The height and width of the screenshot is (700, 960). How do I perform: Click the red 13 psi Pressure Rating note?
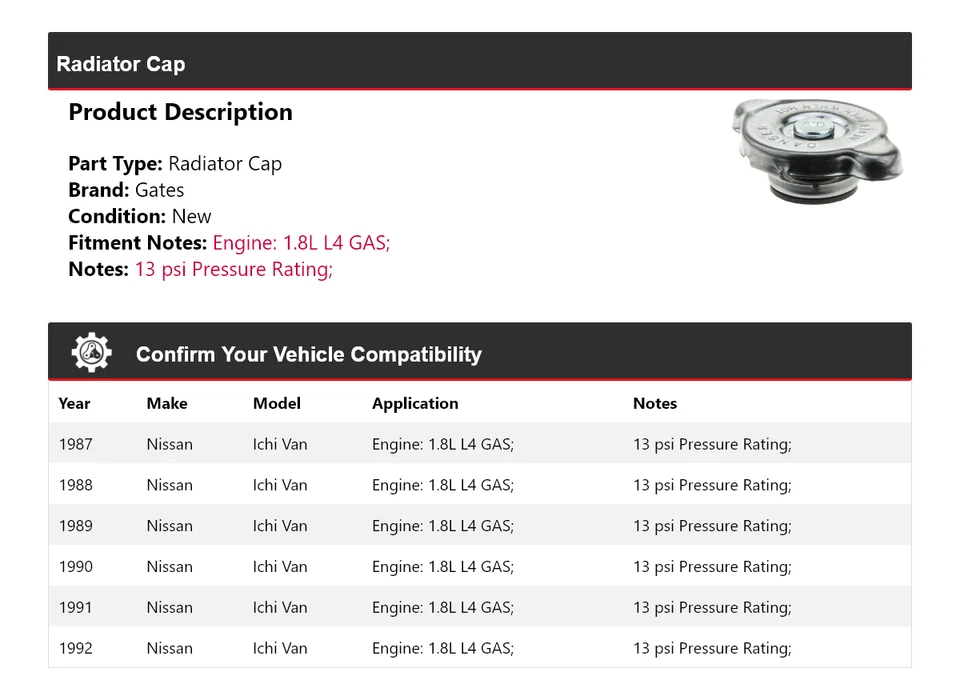(x=233, y=269)
